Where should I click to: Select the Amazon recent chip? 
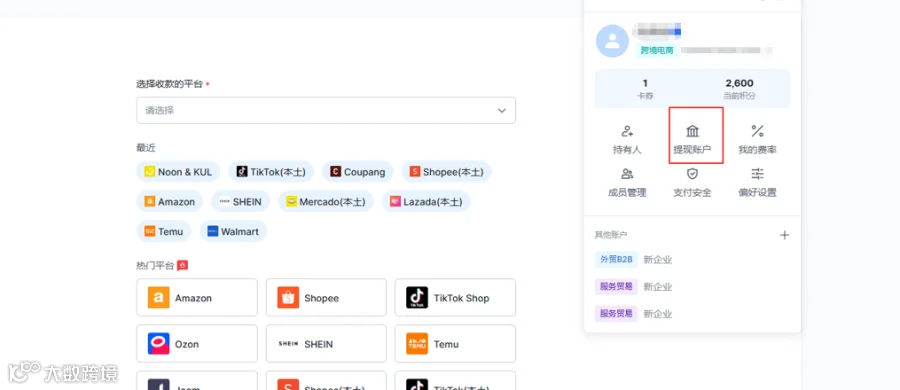coord(169,202)
